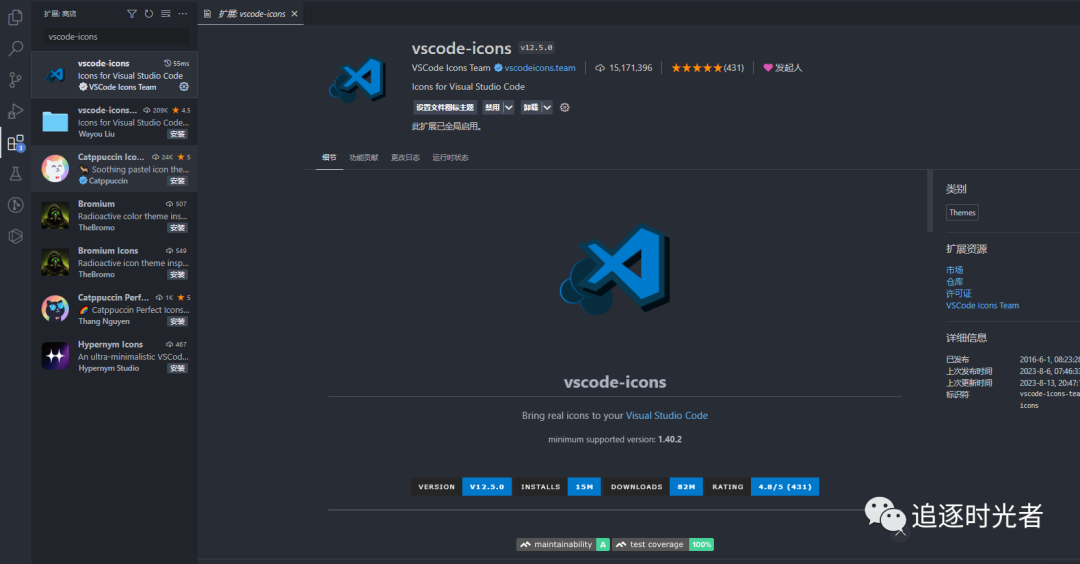Open the marketplace (市场) resource link

(x=954, y=270)
